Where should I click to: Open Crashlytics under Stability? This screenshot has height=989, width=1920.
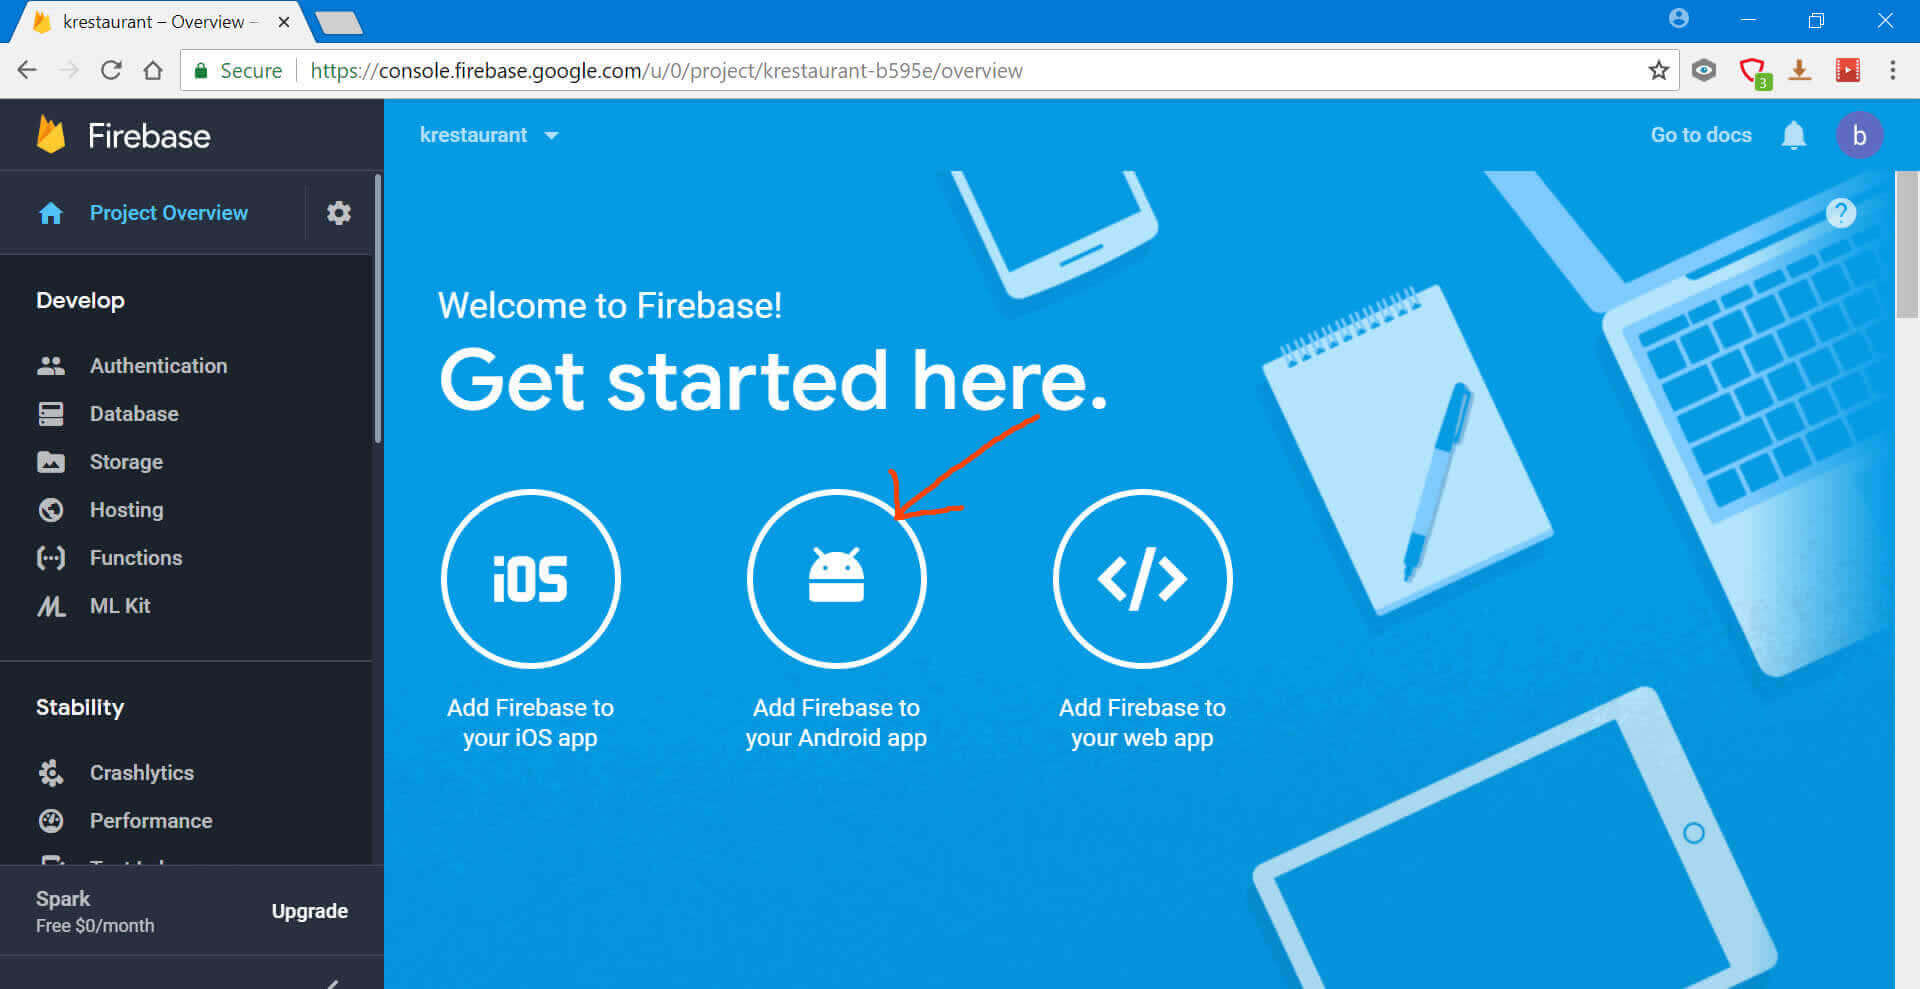[141, 773]
